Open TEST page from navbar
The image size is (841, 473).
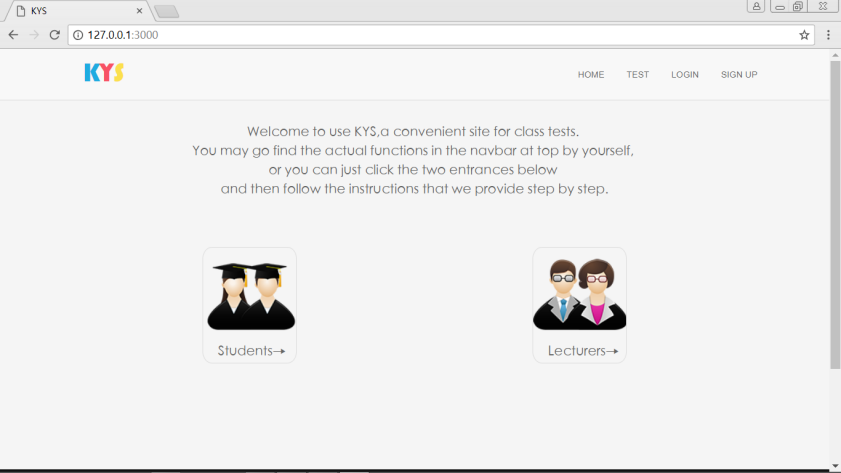point(638,75)
